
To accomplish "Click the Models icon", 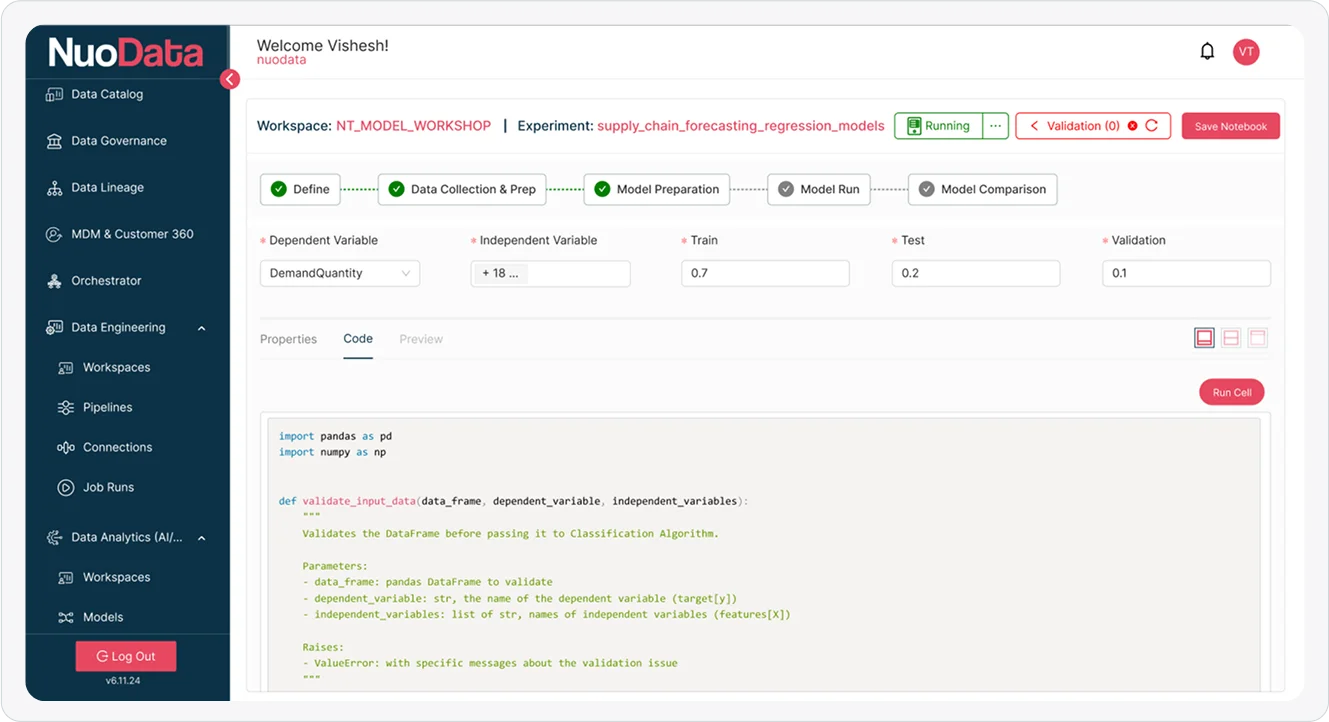I will (66, 618).
